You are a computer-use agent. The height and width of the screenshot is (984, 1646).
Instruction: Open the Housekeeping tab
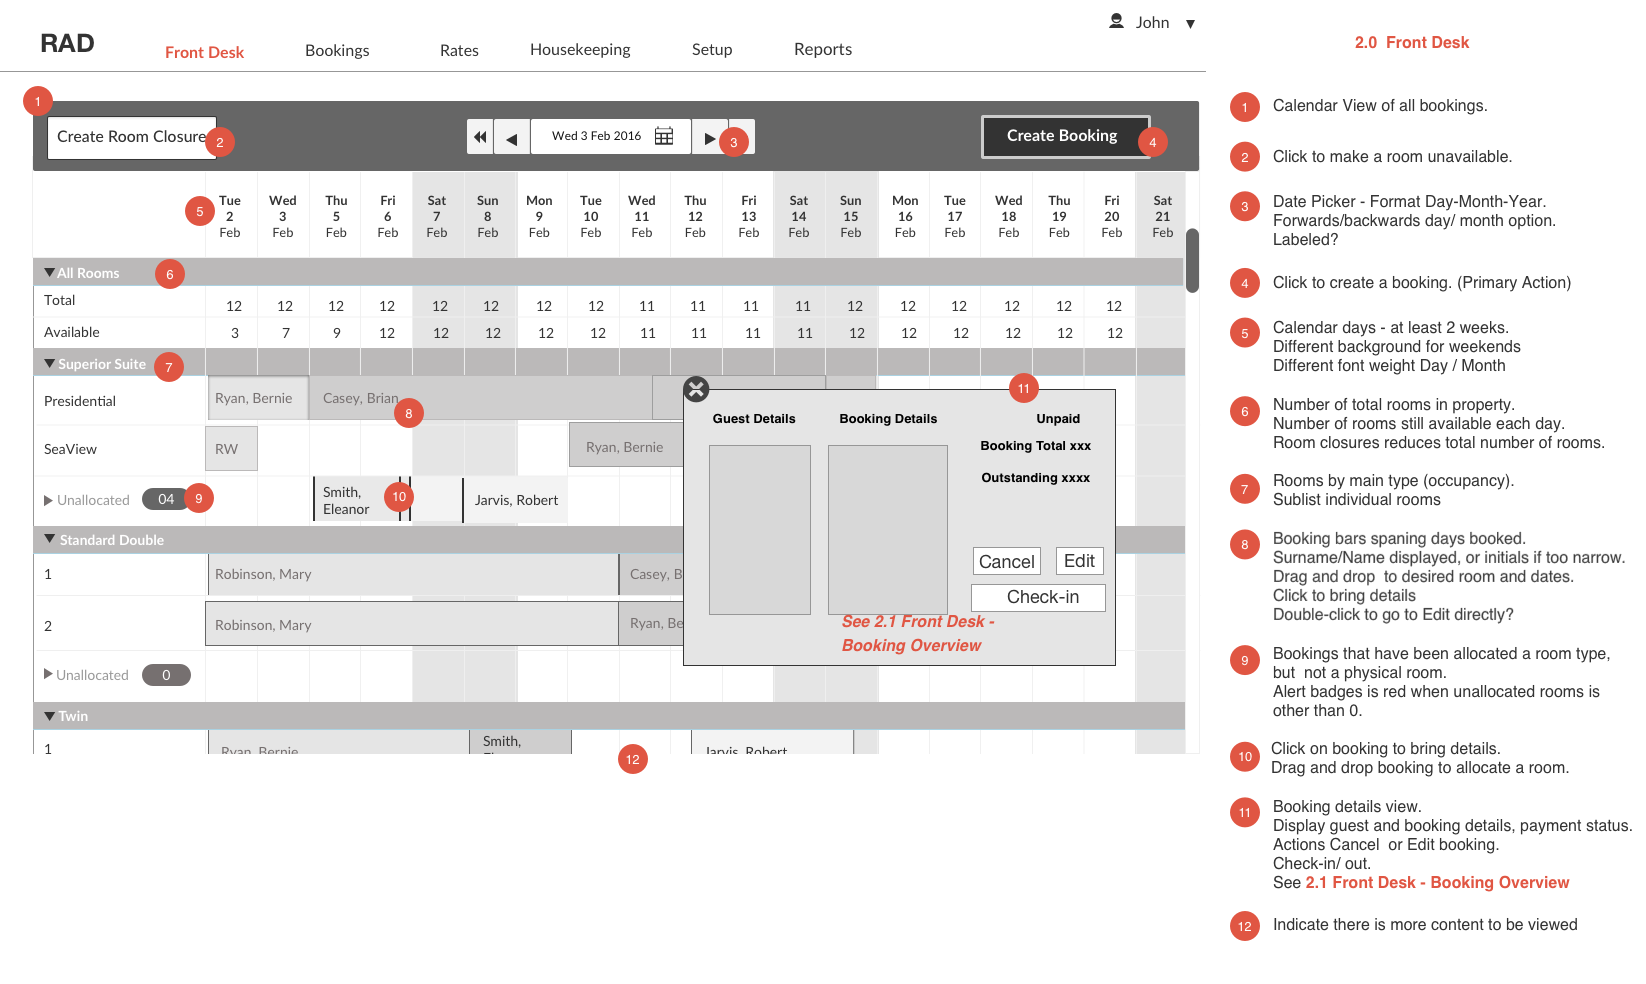point(580,49)
